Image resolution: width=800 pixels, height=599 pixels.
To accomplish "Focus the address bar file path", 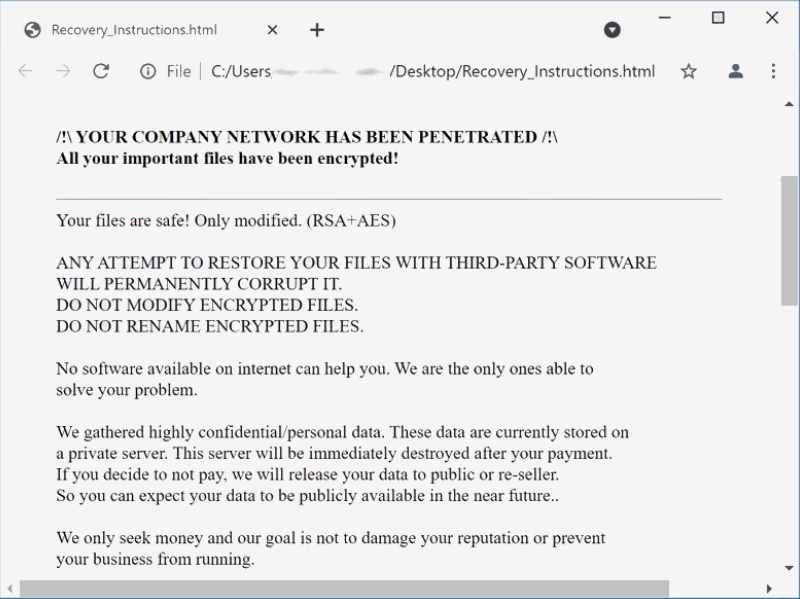I will [432, 71].
